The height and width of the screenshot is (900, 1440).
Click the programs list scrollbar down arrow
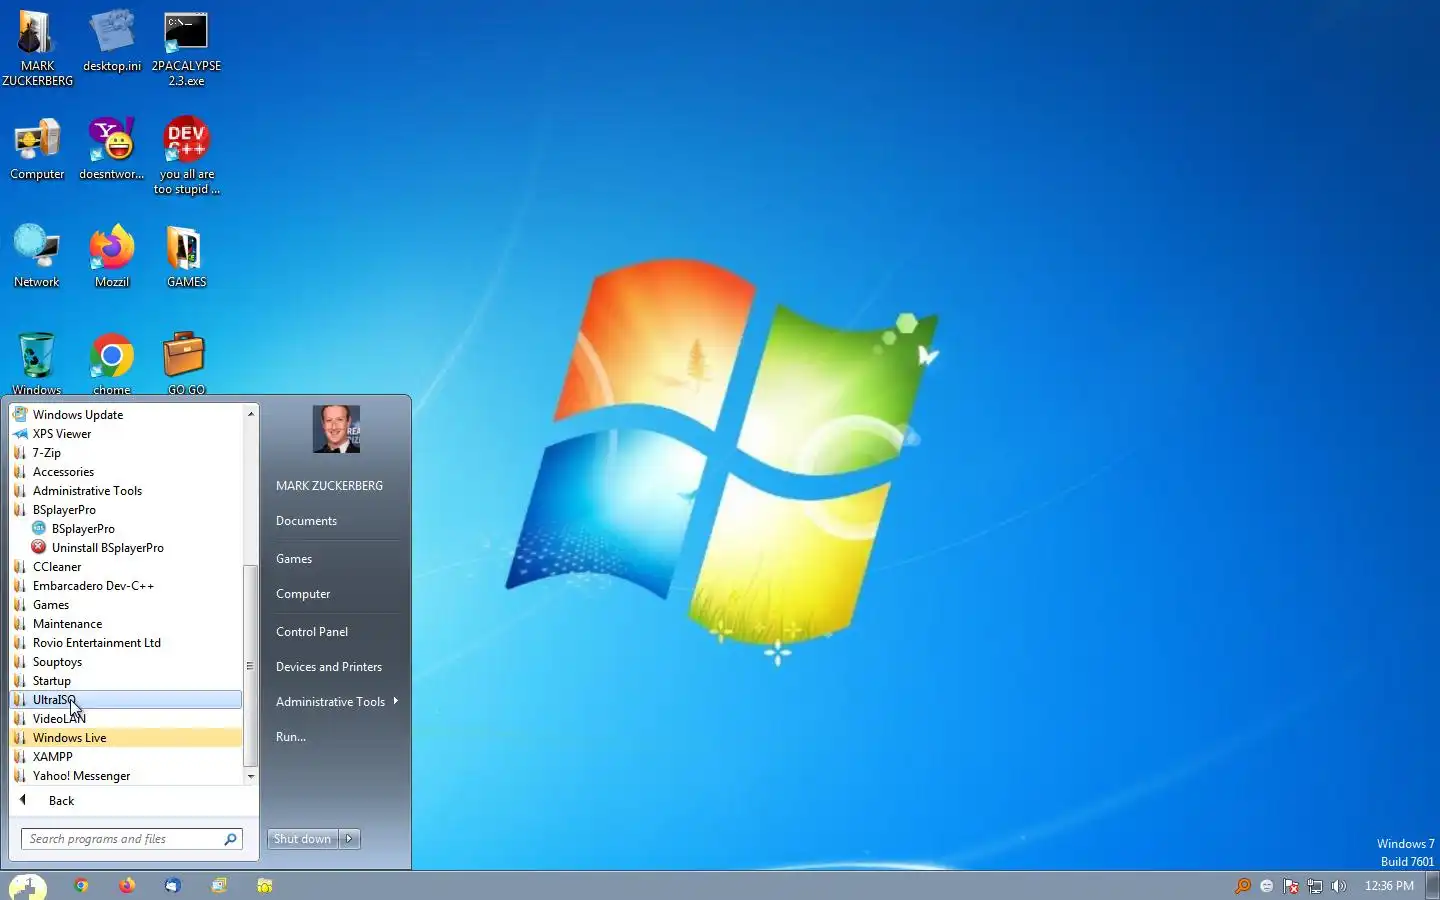click(x=251, y=777)
